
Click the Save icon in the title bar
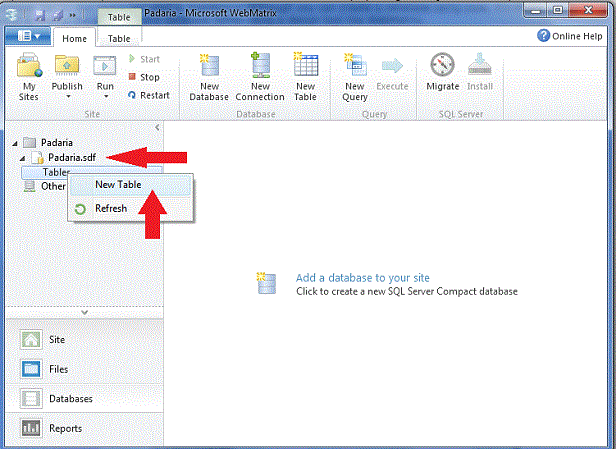coord(40,15)
